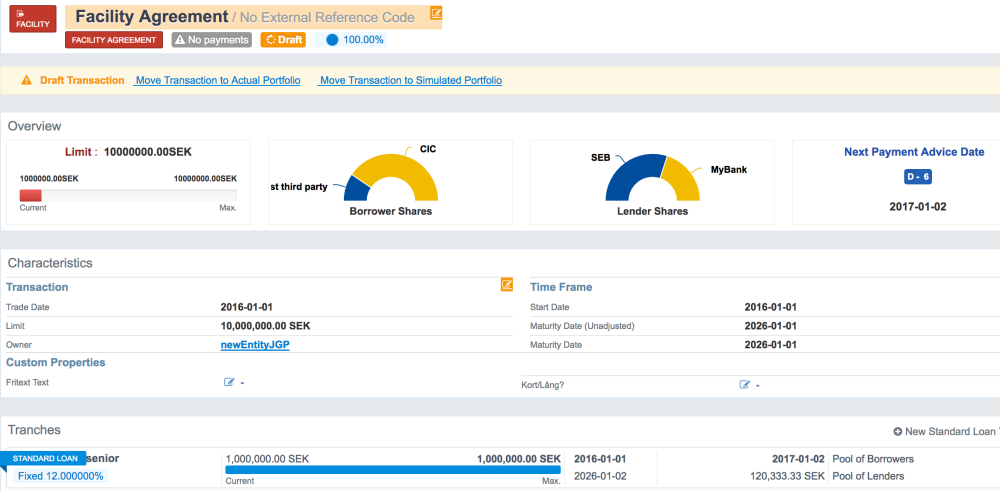Image resolution: width=1000 pixels, height=492 pixels.
Task: Click the Limit value 10,000,000.00 SEK
Action: 265,326
